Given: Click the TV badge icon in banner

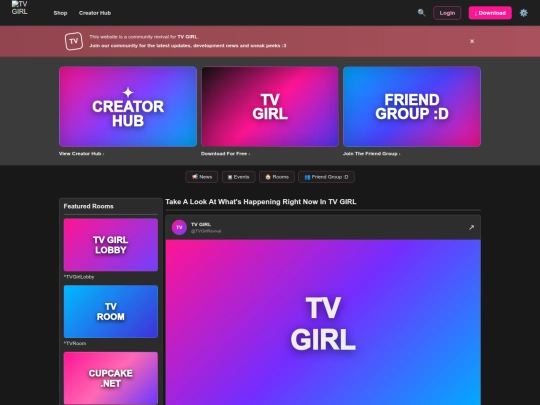Looking at the screenshot, I should (74, 41).
